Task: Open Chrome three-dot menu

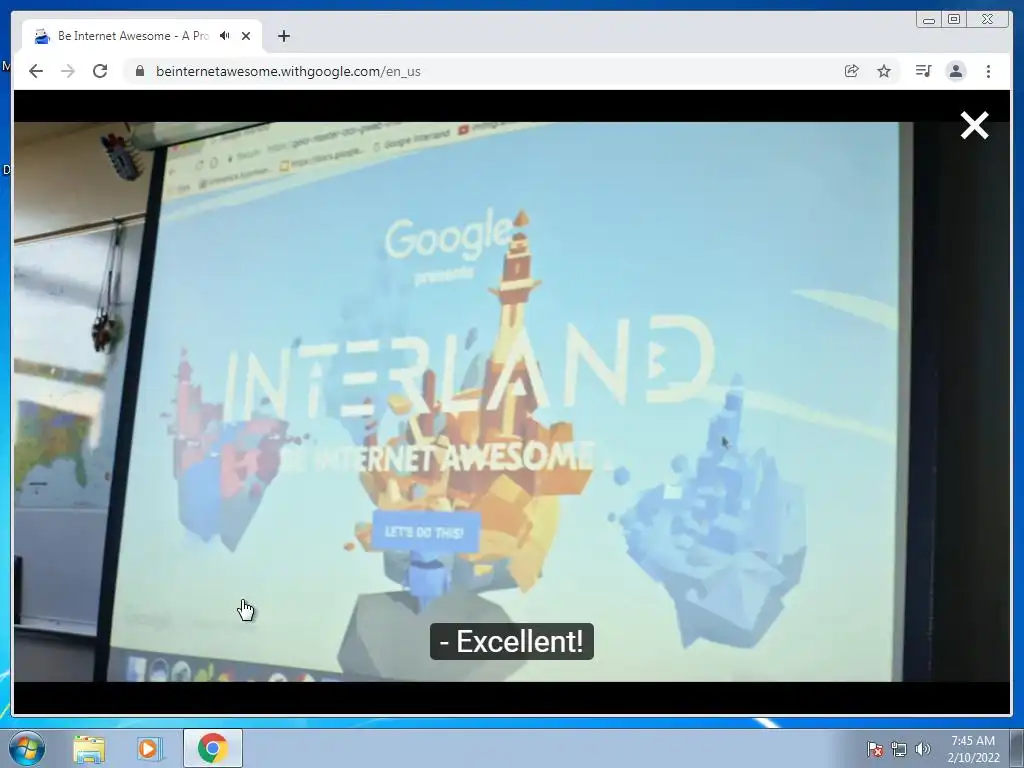Action: click(x=988, y=71)
